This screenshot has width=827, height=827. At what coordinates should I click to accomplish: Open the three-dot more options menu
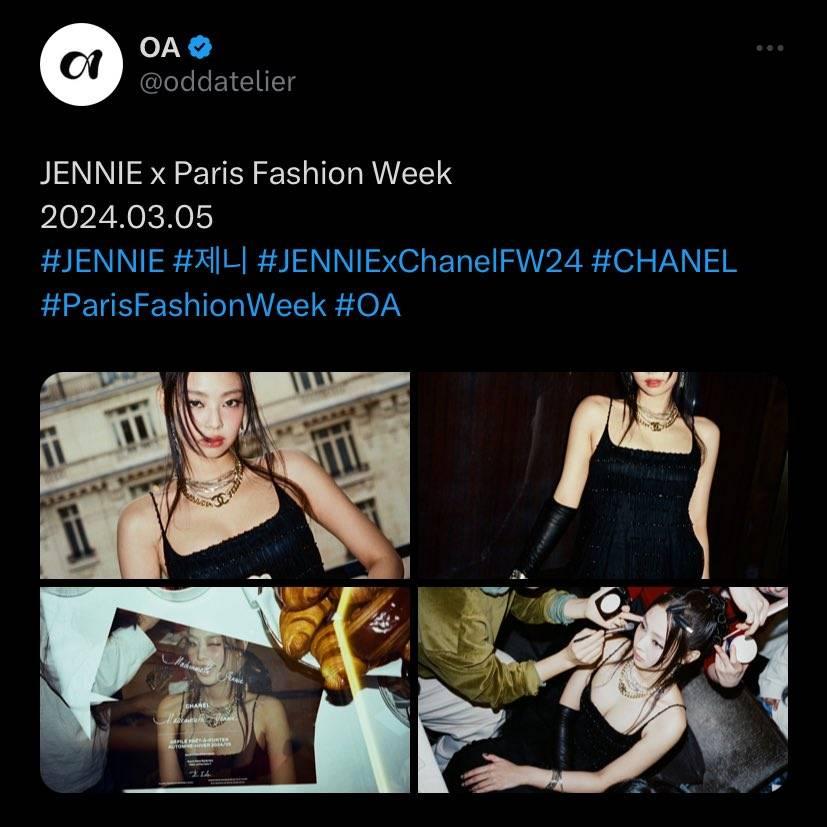click(x=770, y=48)
